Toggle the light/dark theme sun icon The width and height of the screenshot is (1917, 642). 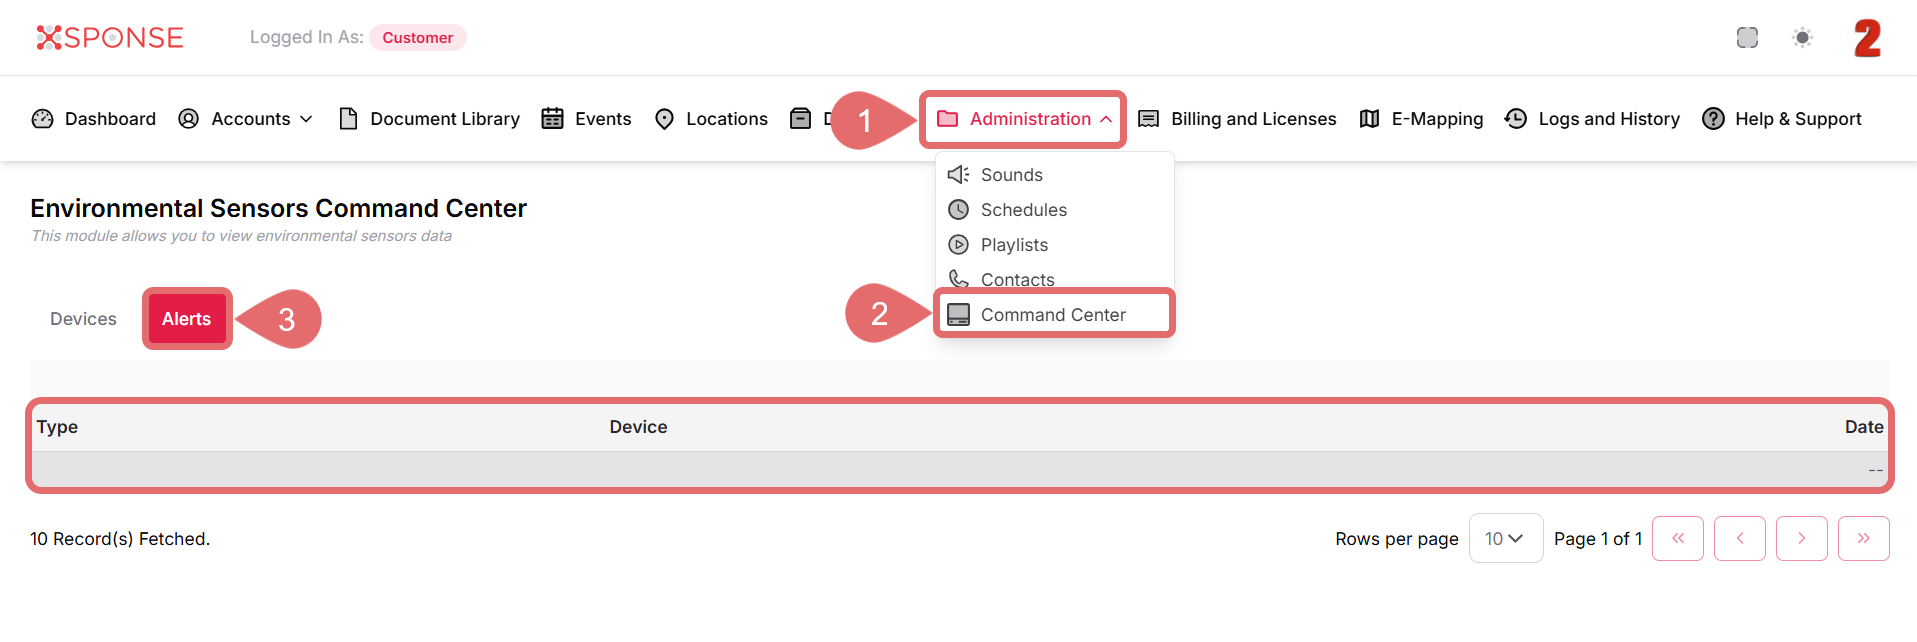coord(1802,38)
